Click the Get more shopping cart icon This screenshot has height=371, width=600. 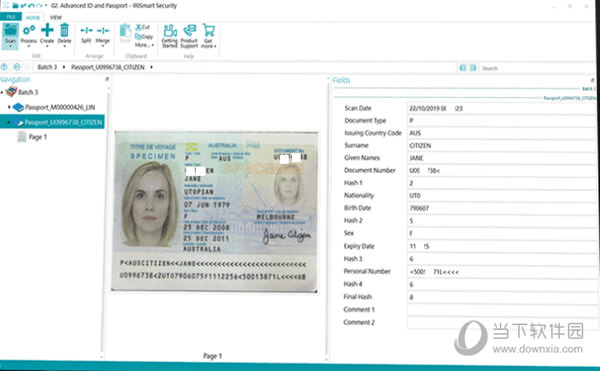(209, 30)
